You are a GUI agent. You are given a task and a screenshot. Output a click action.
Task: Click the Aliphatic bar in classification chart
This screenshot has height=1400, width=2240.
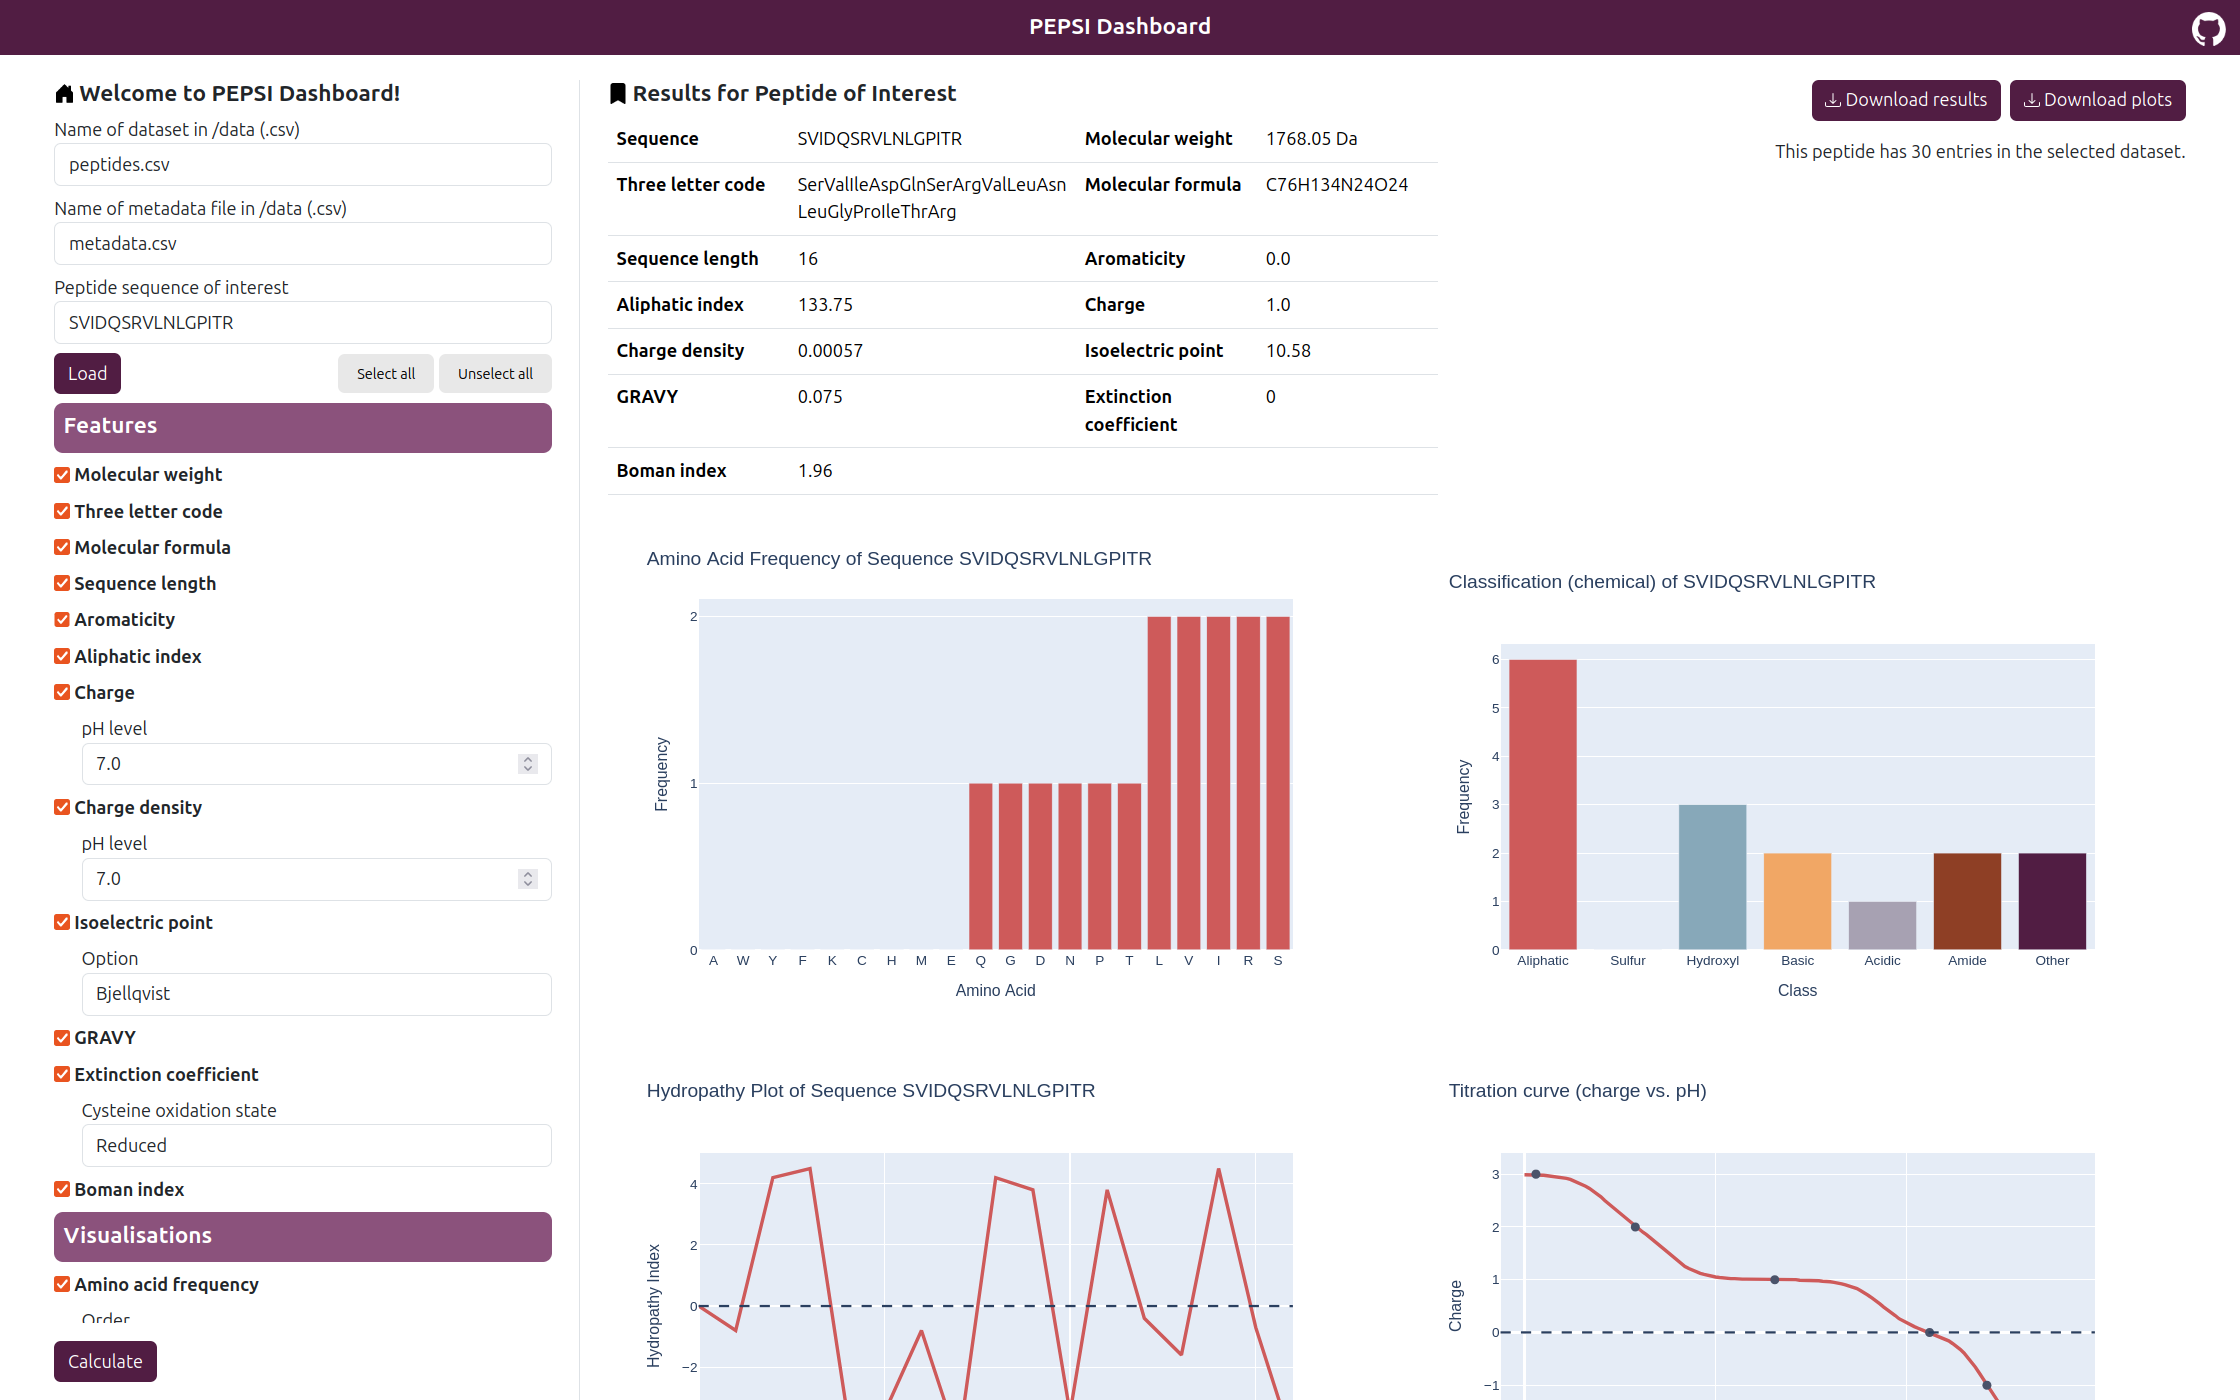coord(1543,805)
